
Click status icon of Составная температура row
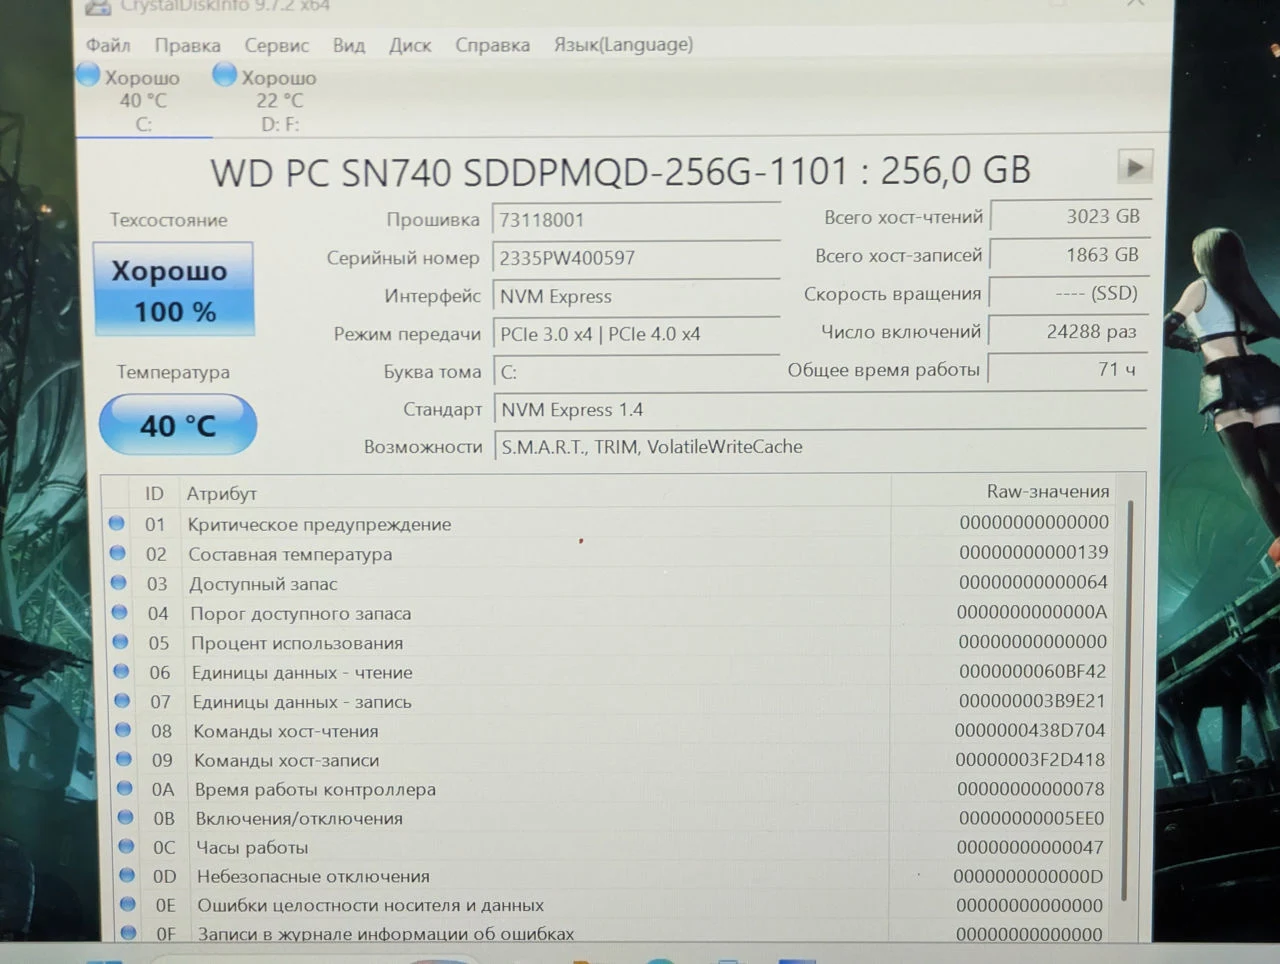117,553
